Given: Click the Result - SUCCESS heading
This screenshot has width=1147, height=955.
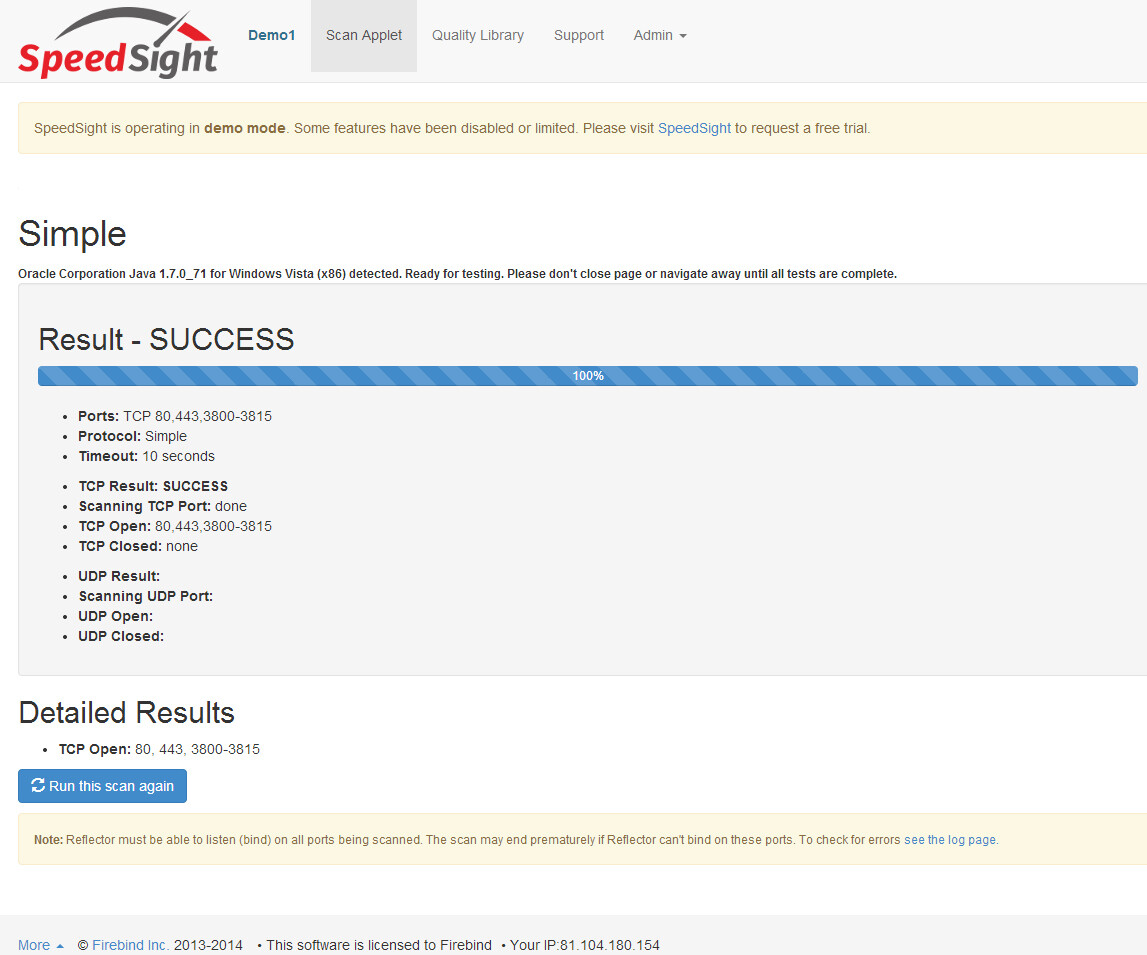Looking at the screenshot, I should click(166, 340).
